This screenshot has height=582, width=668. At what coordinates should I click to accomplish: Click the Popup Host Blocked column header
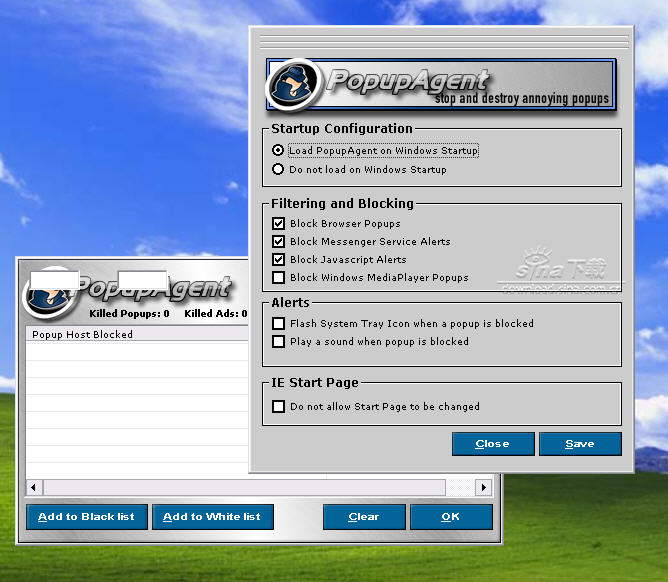(137, 334)
